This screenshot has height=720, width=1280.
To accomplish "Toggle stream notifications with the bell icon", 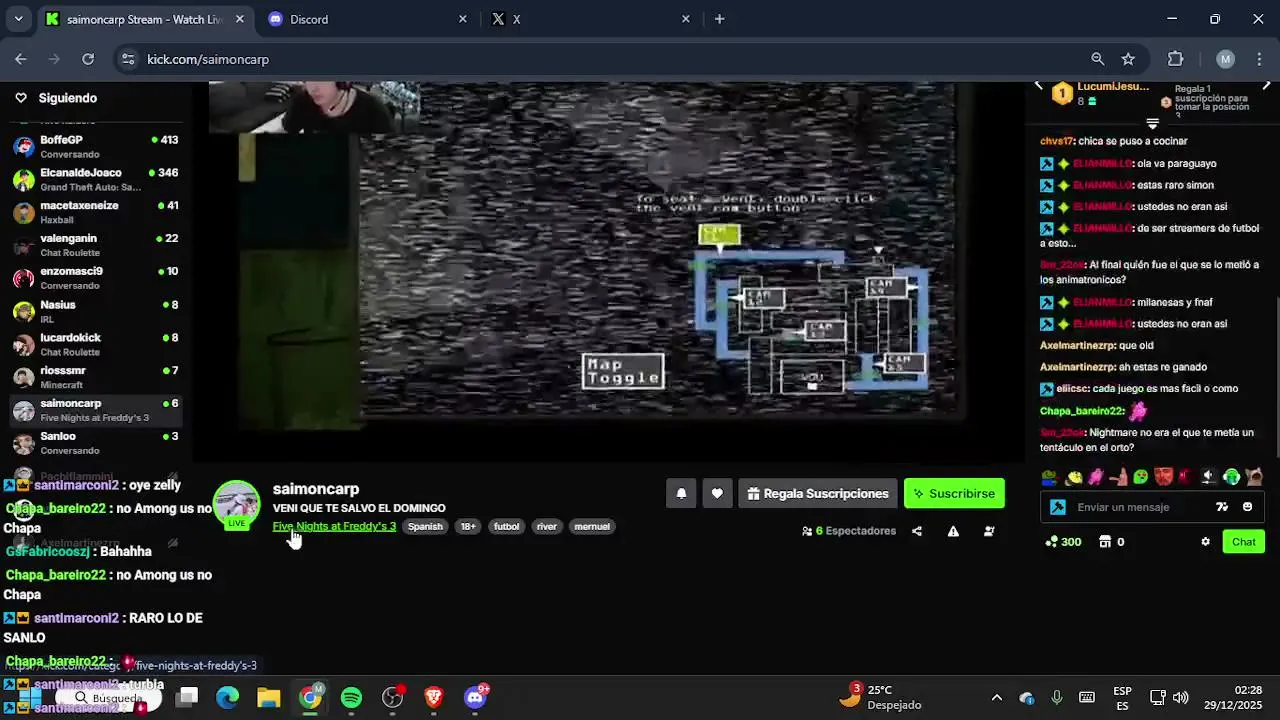I will pyautogui.click(x=681, y=493).
